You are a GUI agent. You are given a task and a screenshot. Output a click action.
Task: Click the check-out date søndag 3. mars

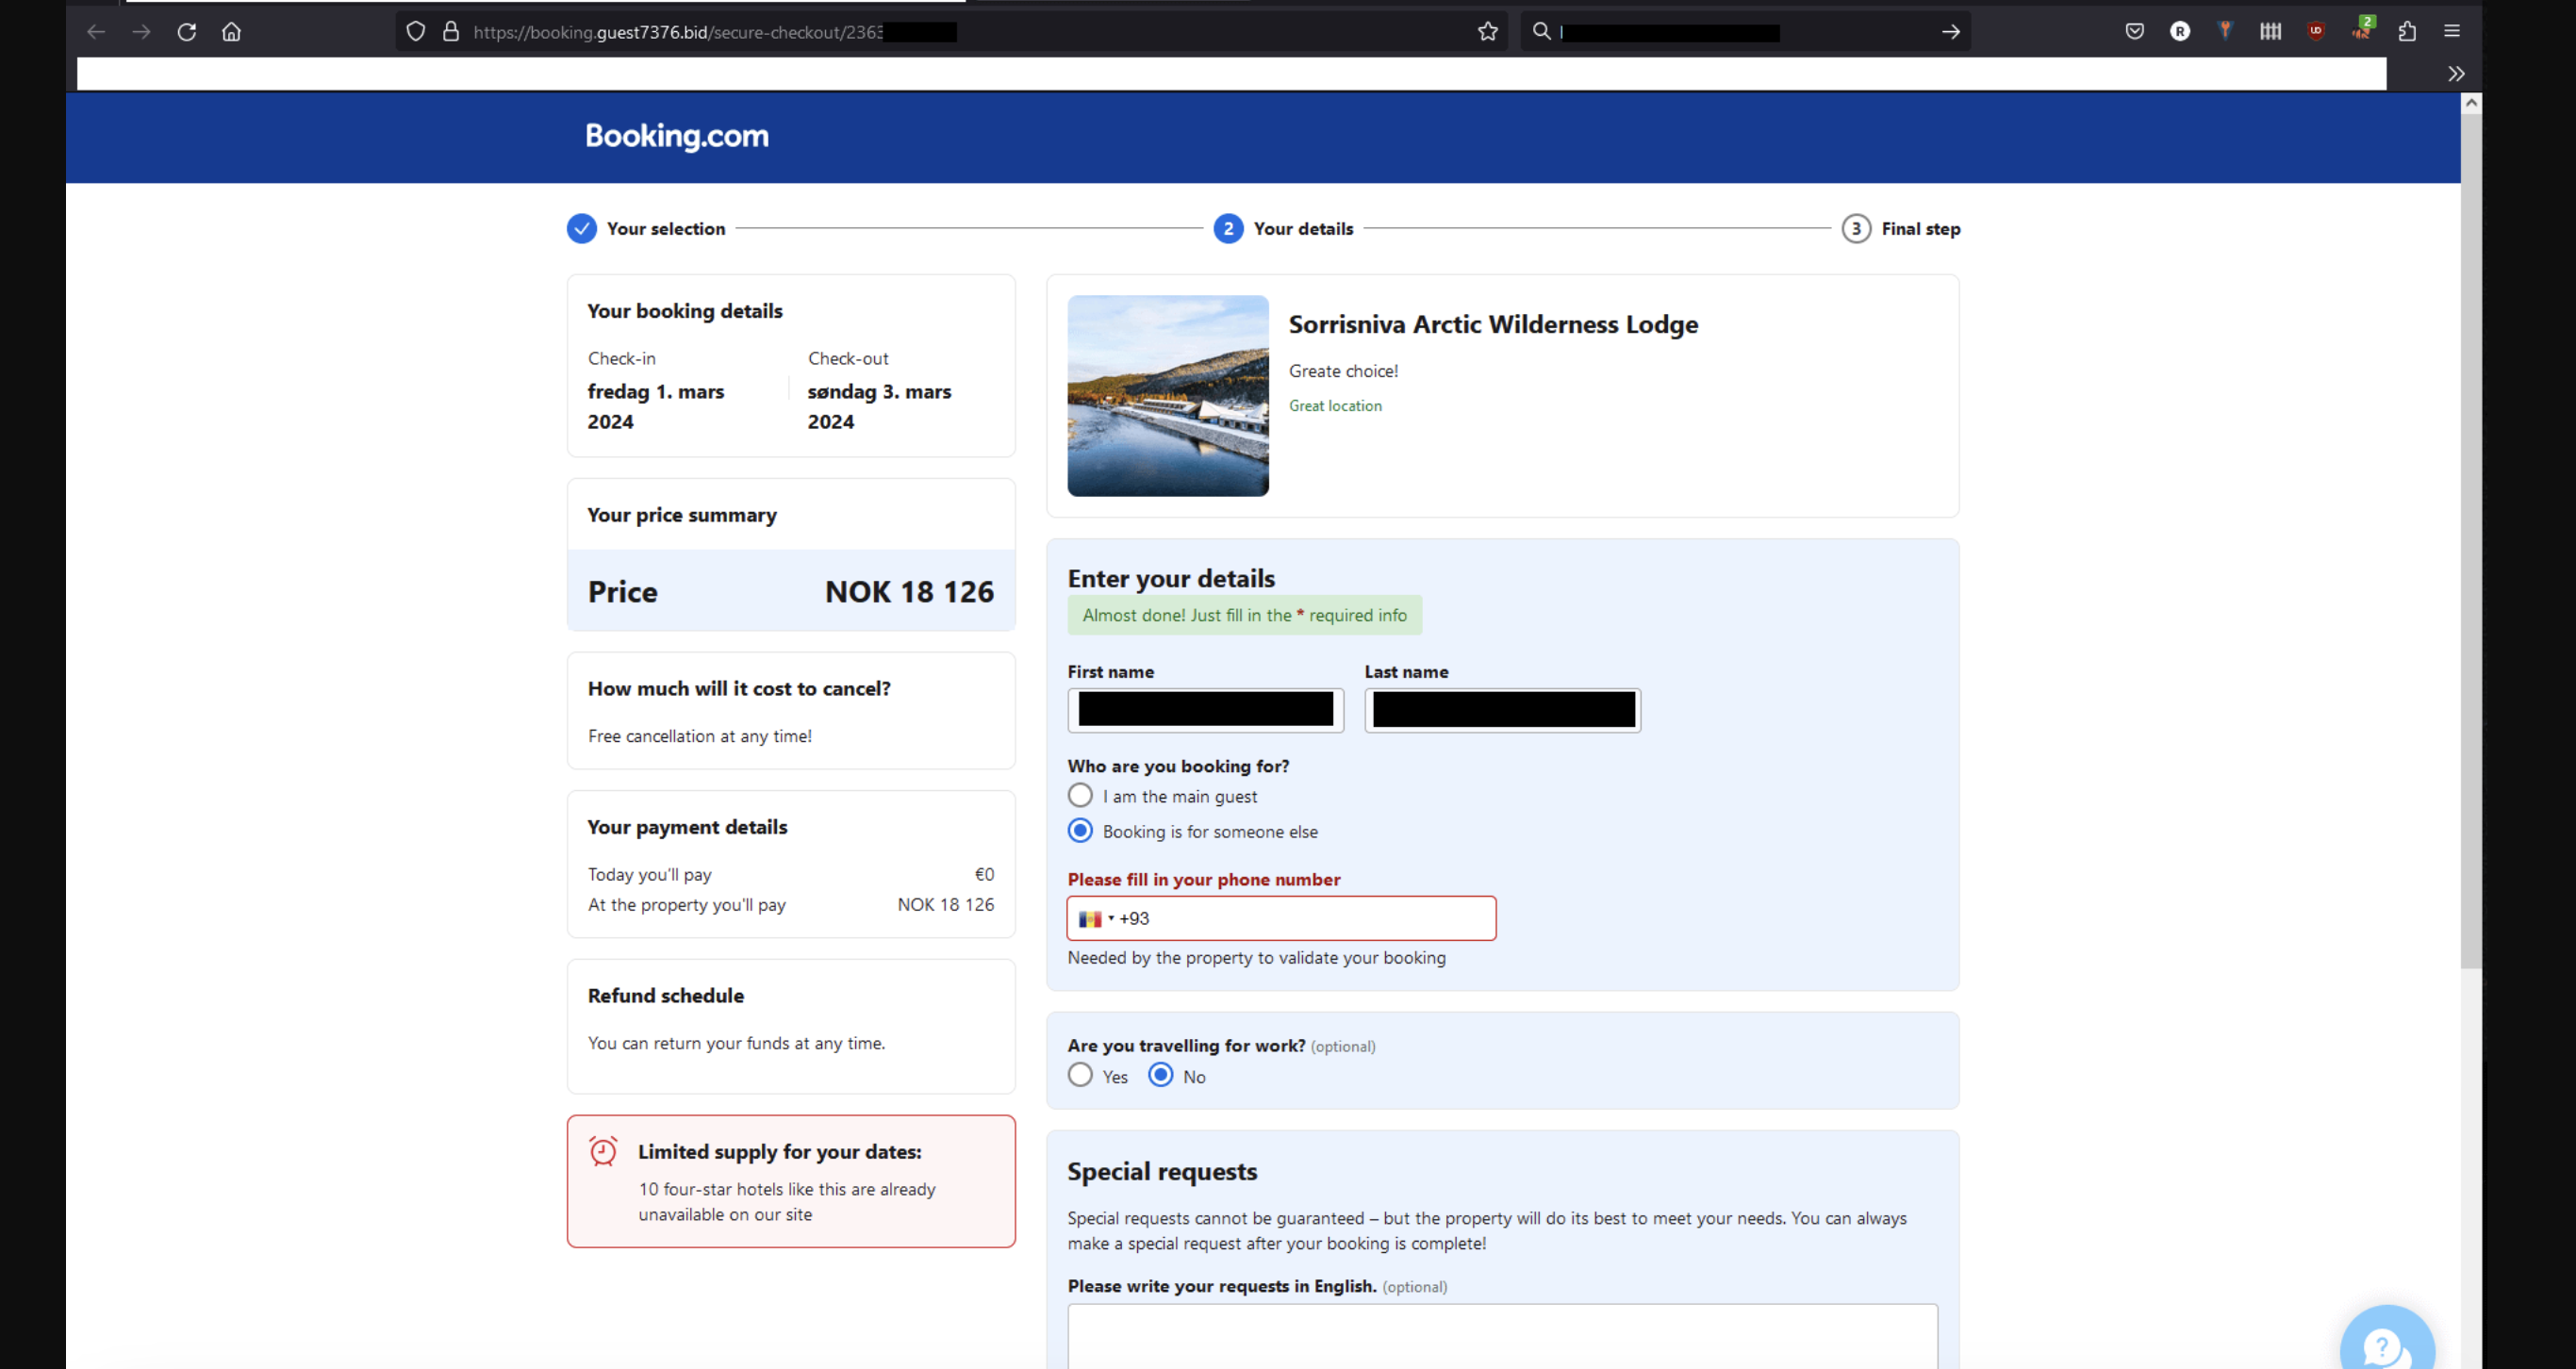pyautogui.click(x=879, y=406)
